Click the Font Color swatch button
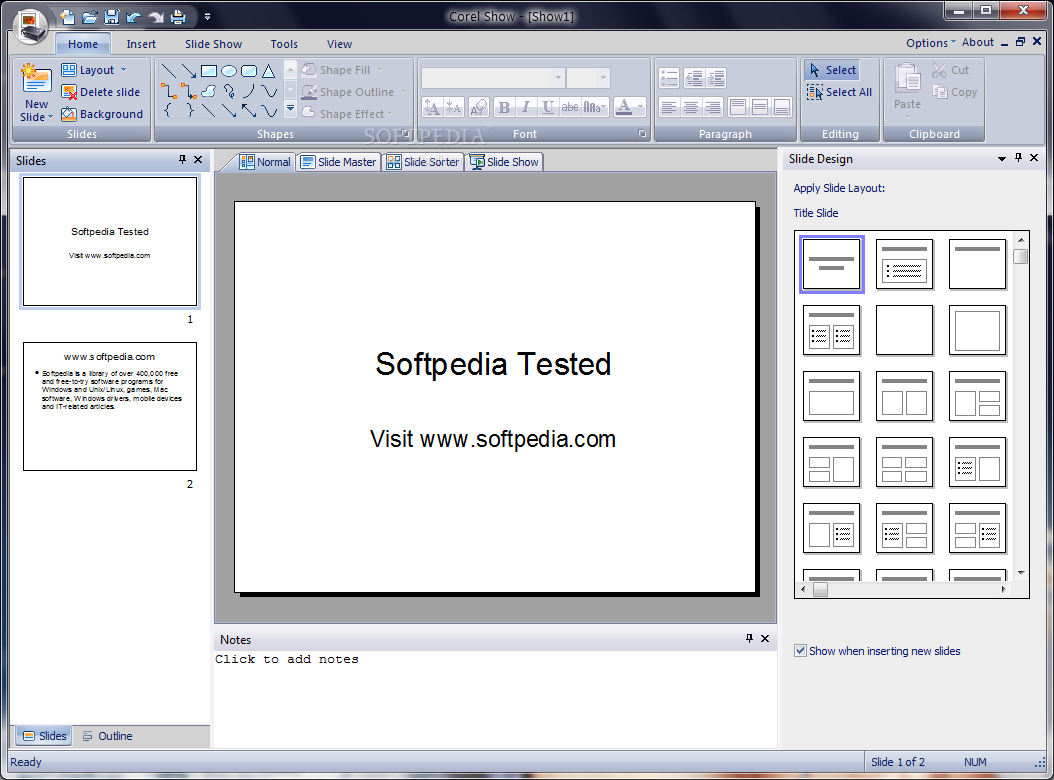Image resolution: width=1054 pixels, height=780 pixels. pyautogui.click(x=624, y=108)
